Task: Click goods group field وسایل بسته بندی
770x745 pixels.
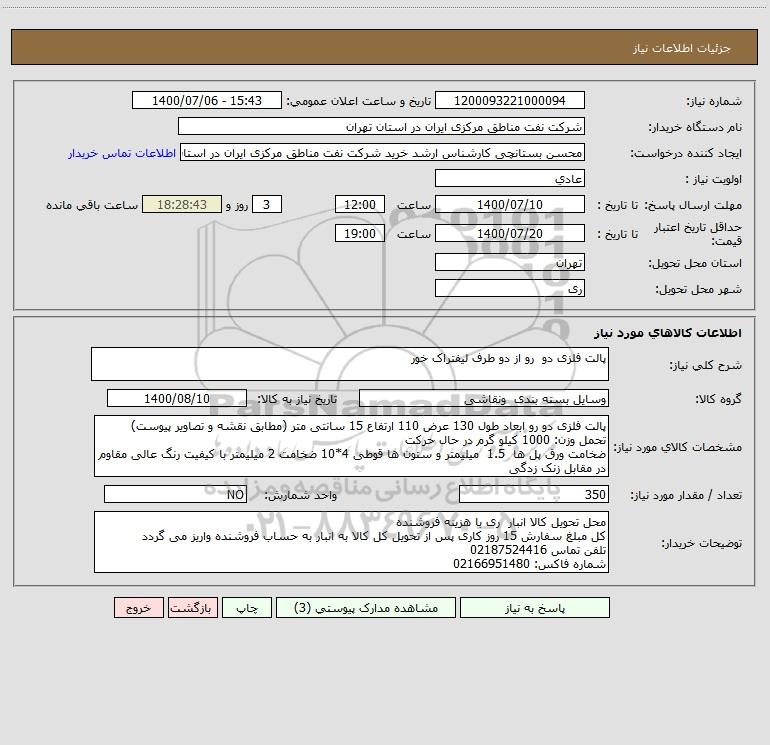Action: click(484, 398)
